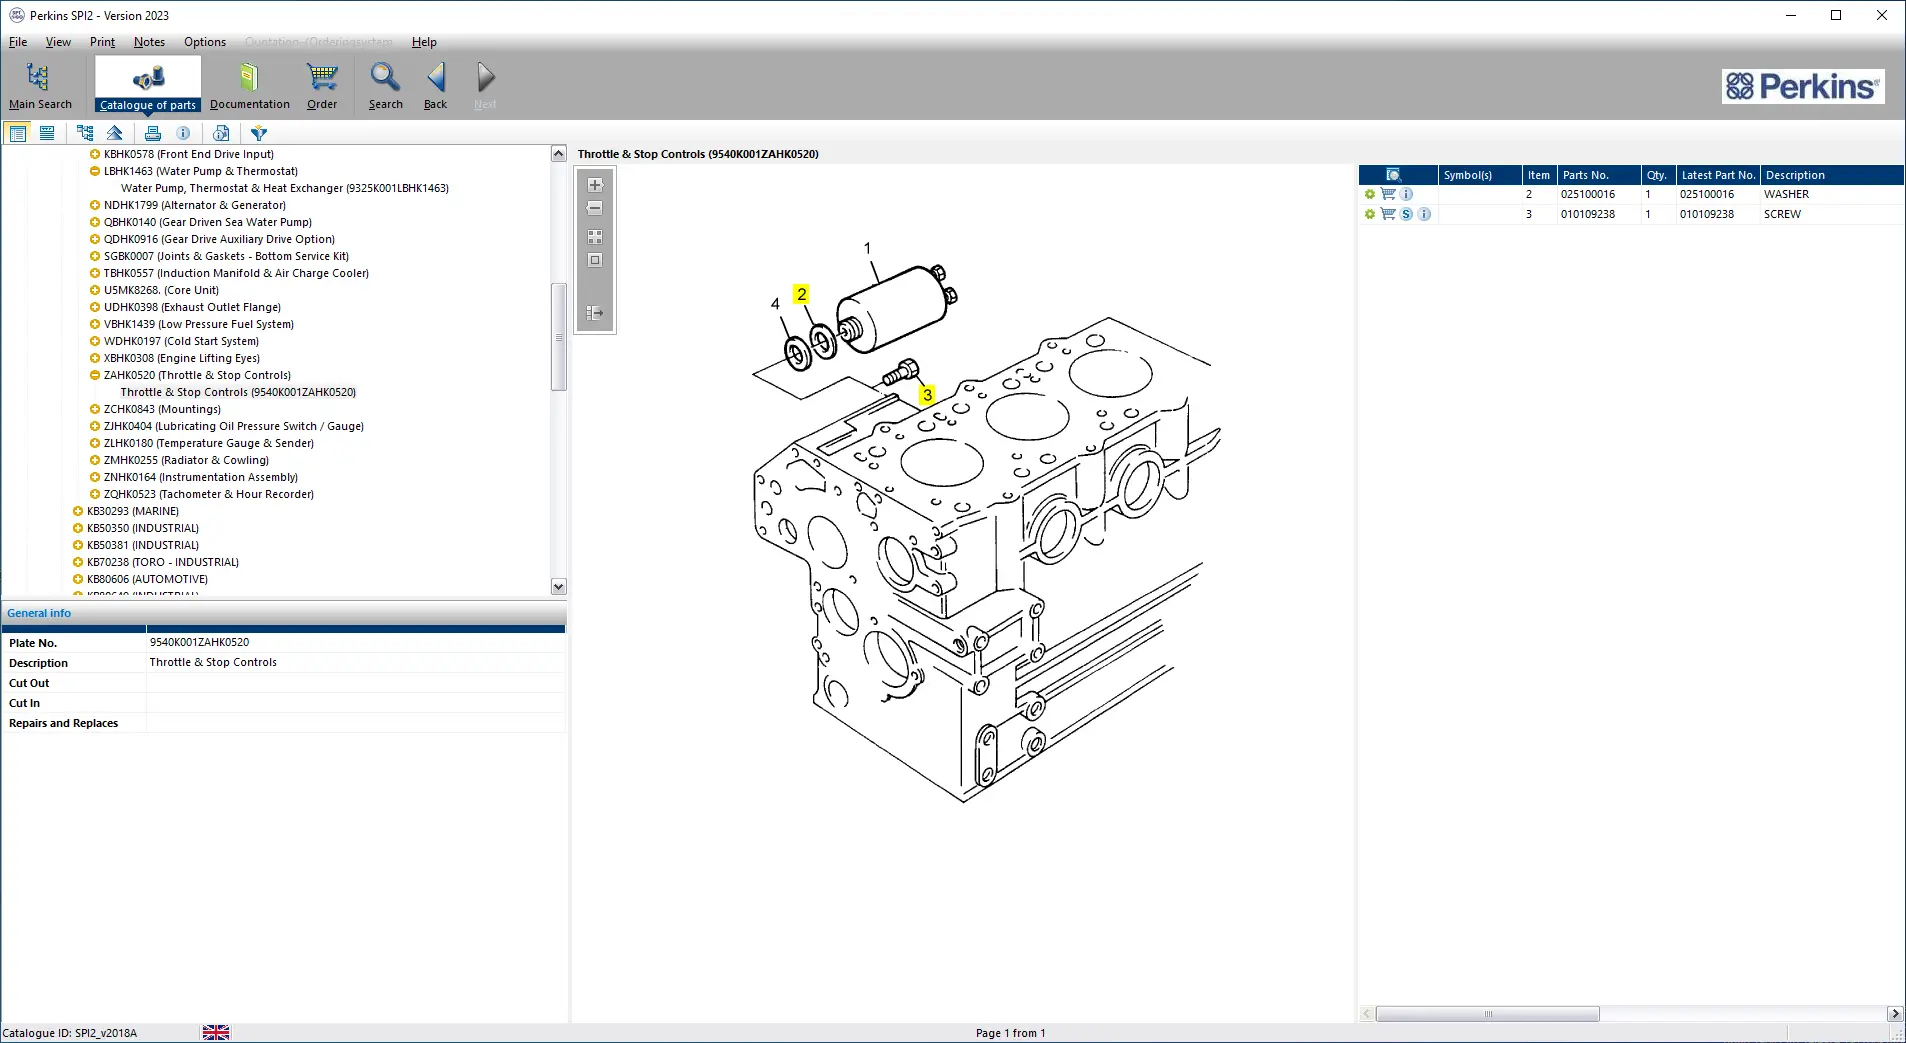Select the Catalogue of parts toolbar button

pos(148,85)
